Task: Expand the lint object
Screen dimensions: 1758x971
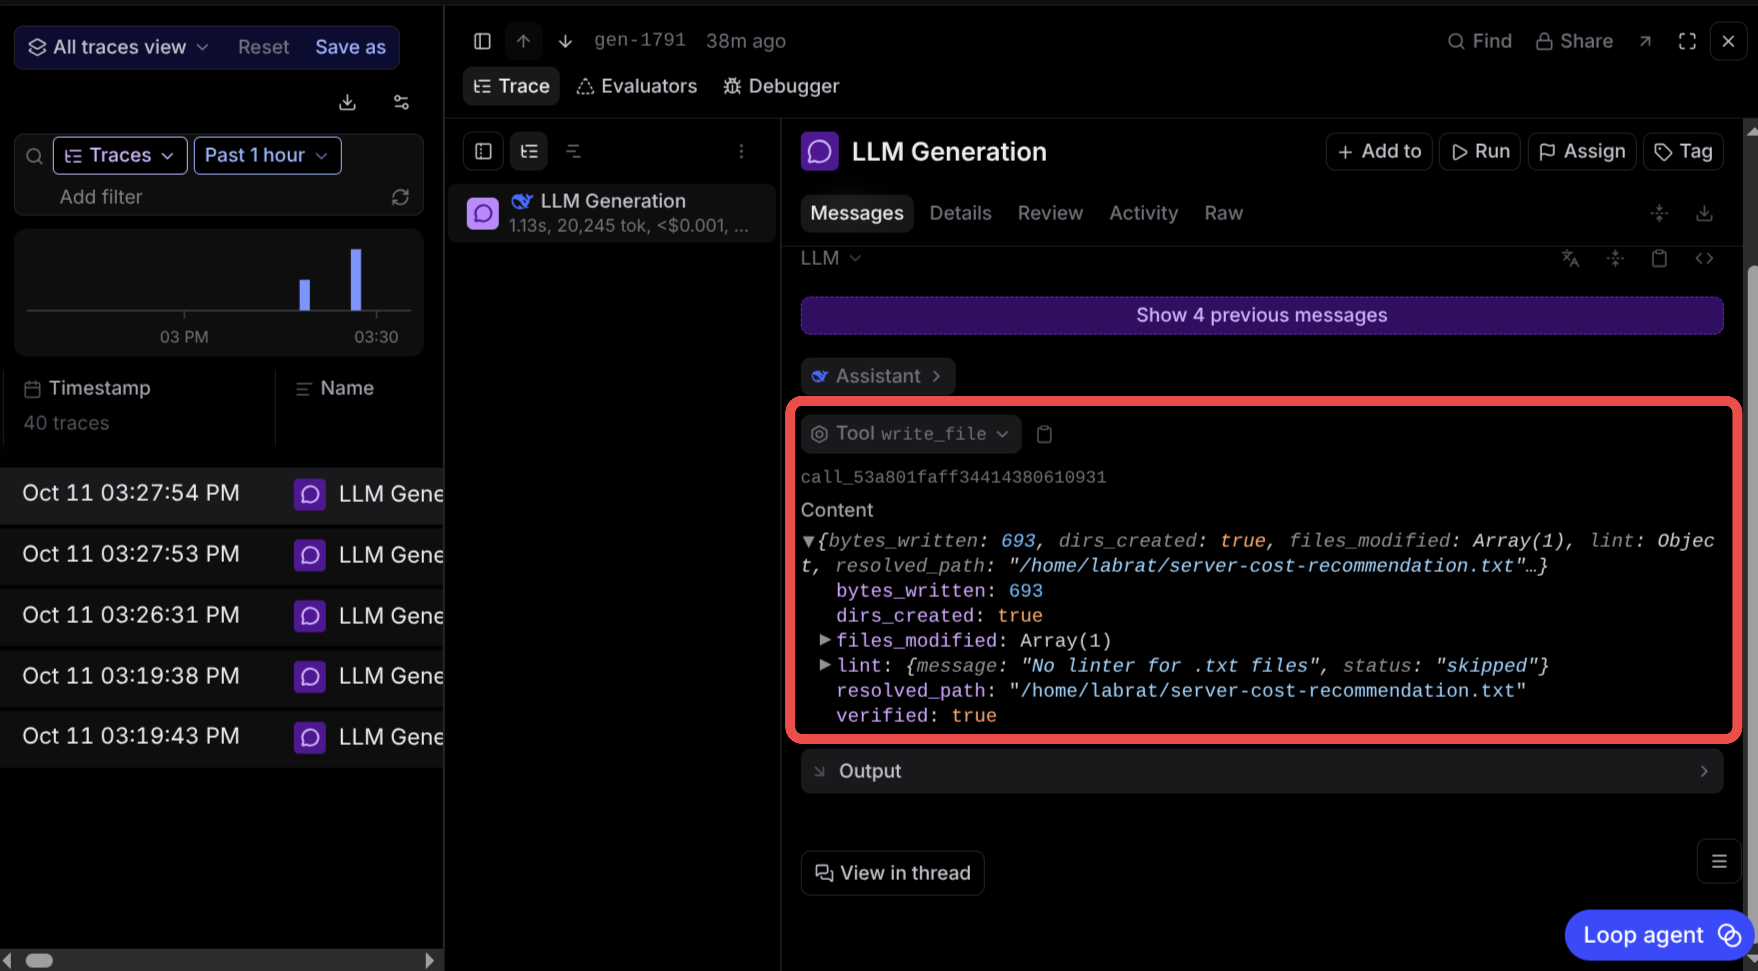Action: [825, 665]
